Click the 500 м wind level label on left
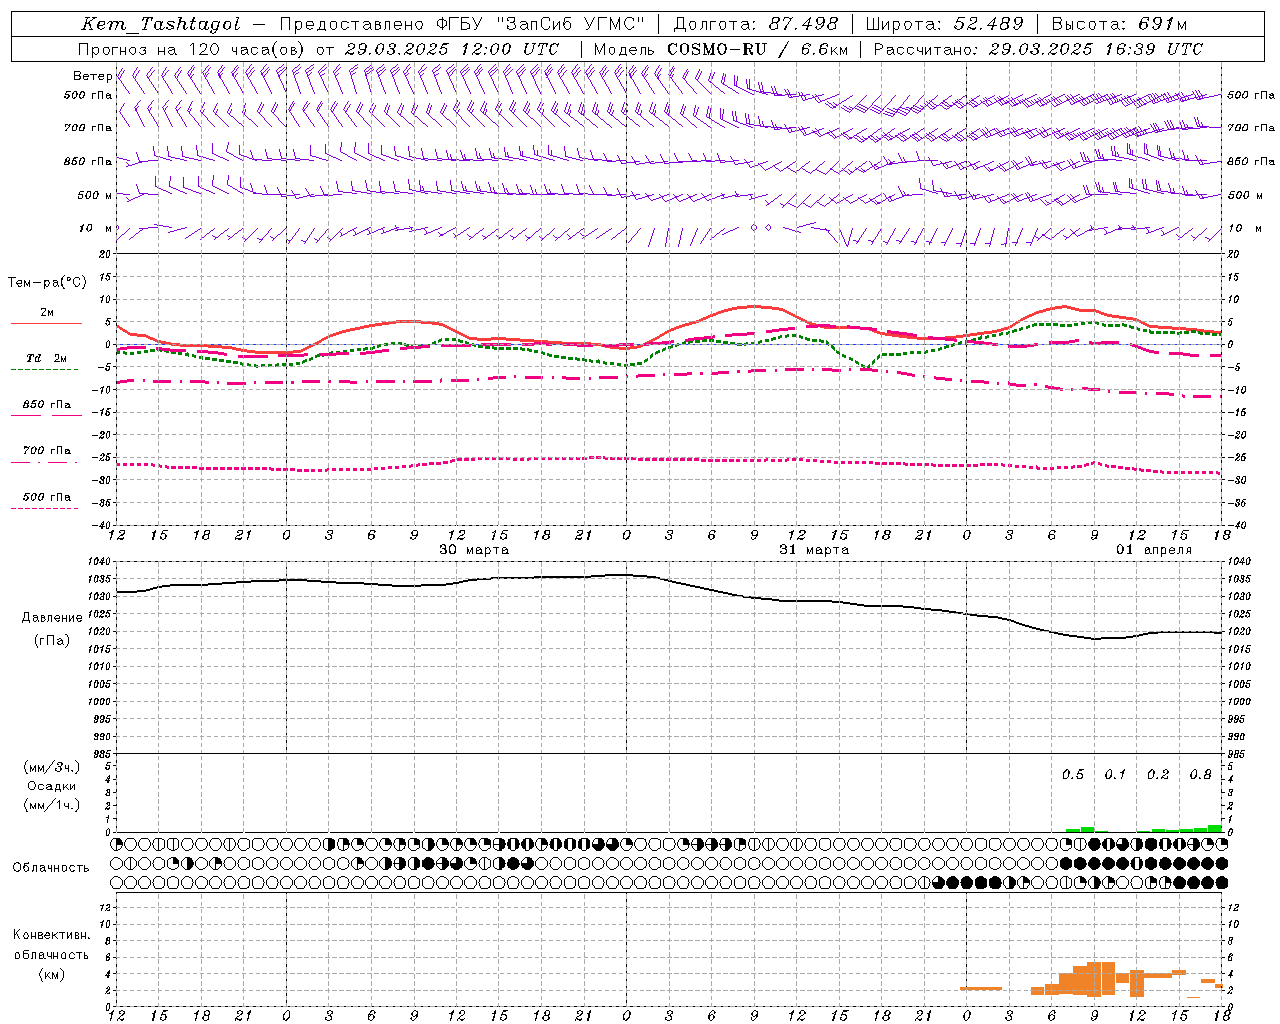 click(95, 195)
